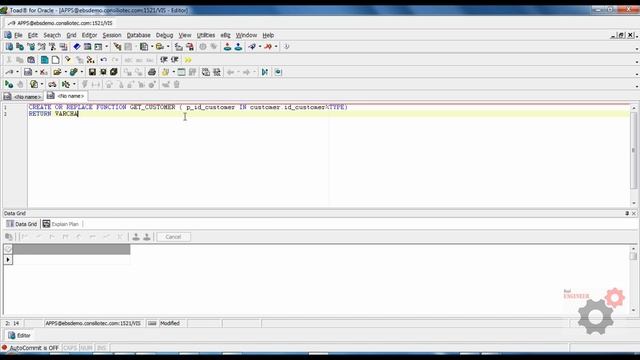This screenshot has height=360, width=640.
Task: Click the greyed-out Redo arrow icon
Action: pyautogui.click(x=115, y=60)
